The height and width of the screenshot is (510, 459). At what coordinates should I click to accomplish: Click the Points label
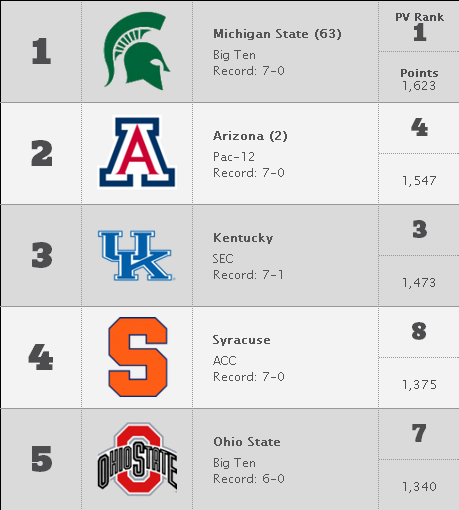[x=419, y=73]
